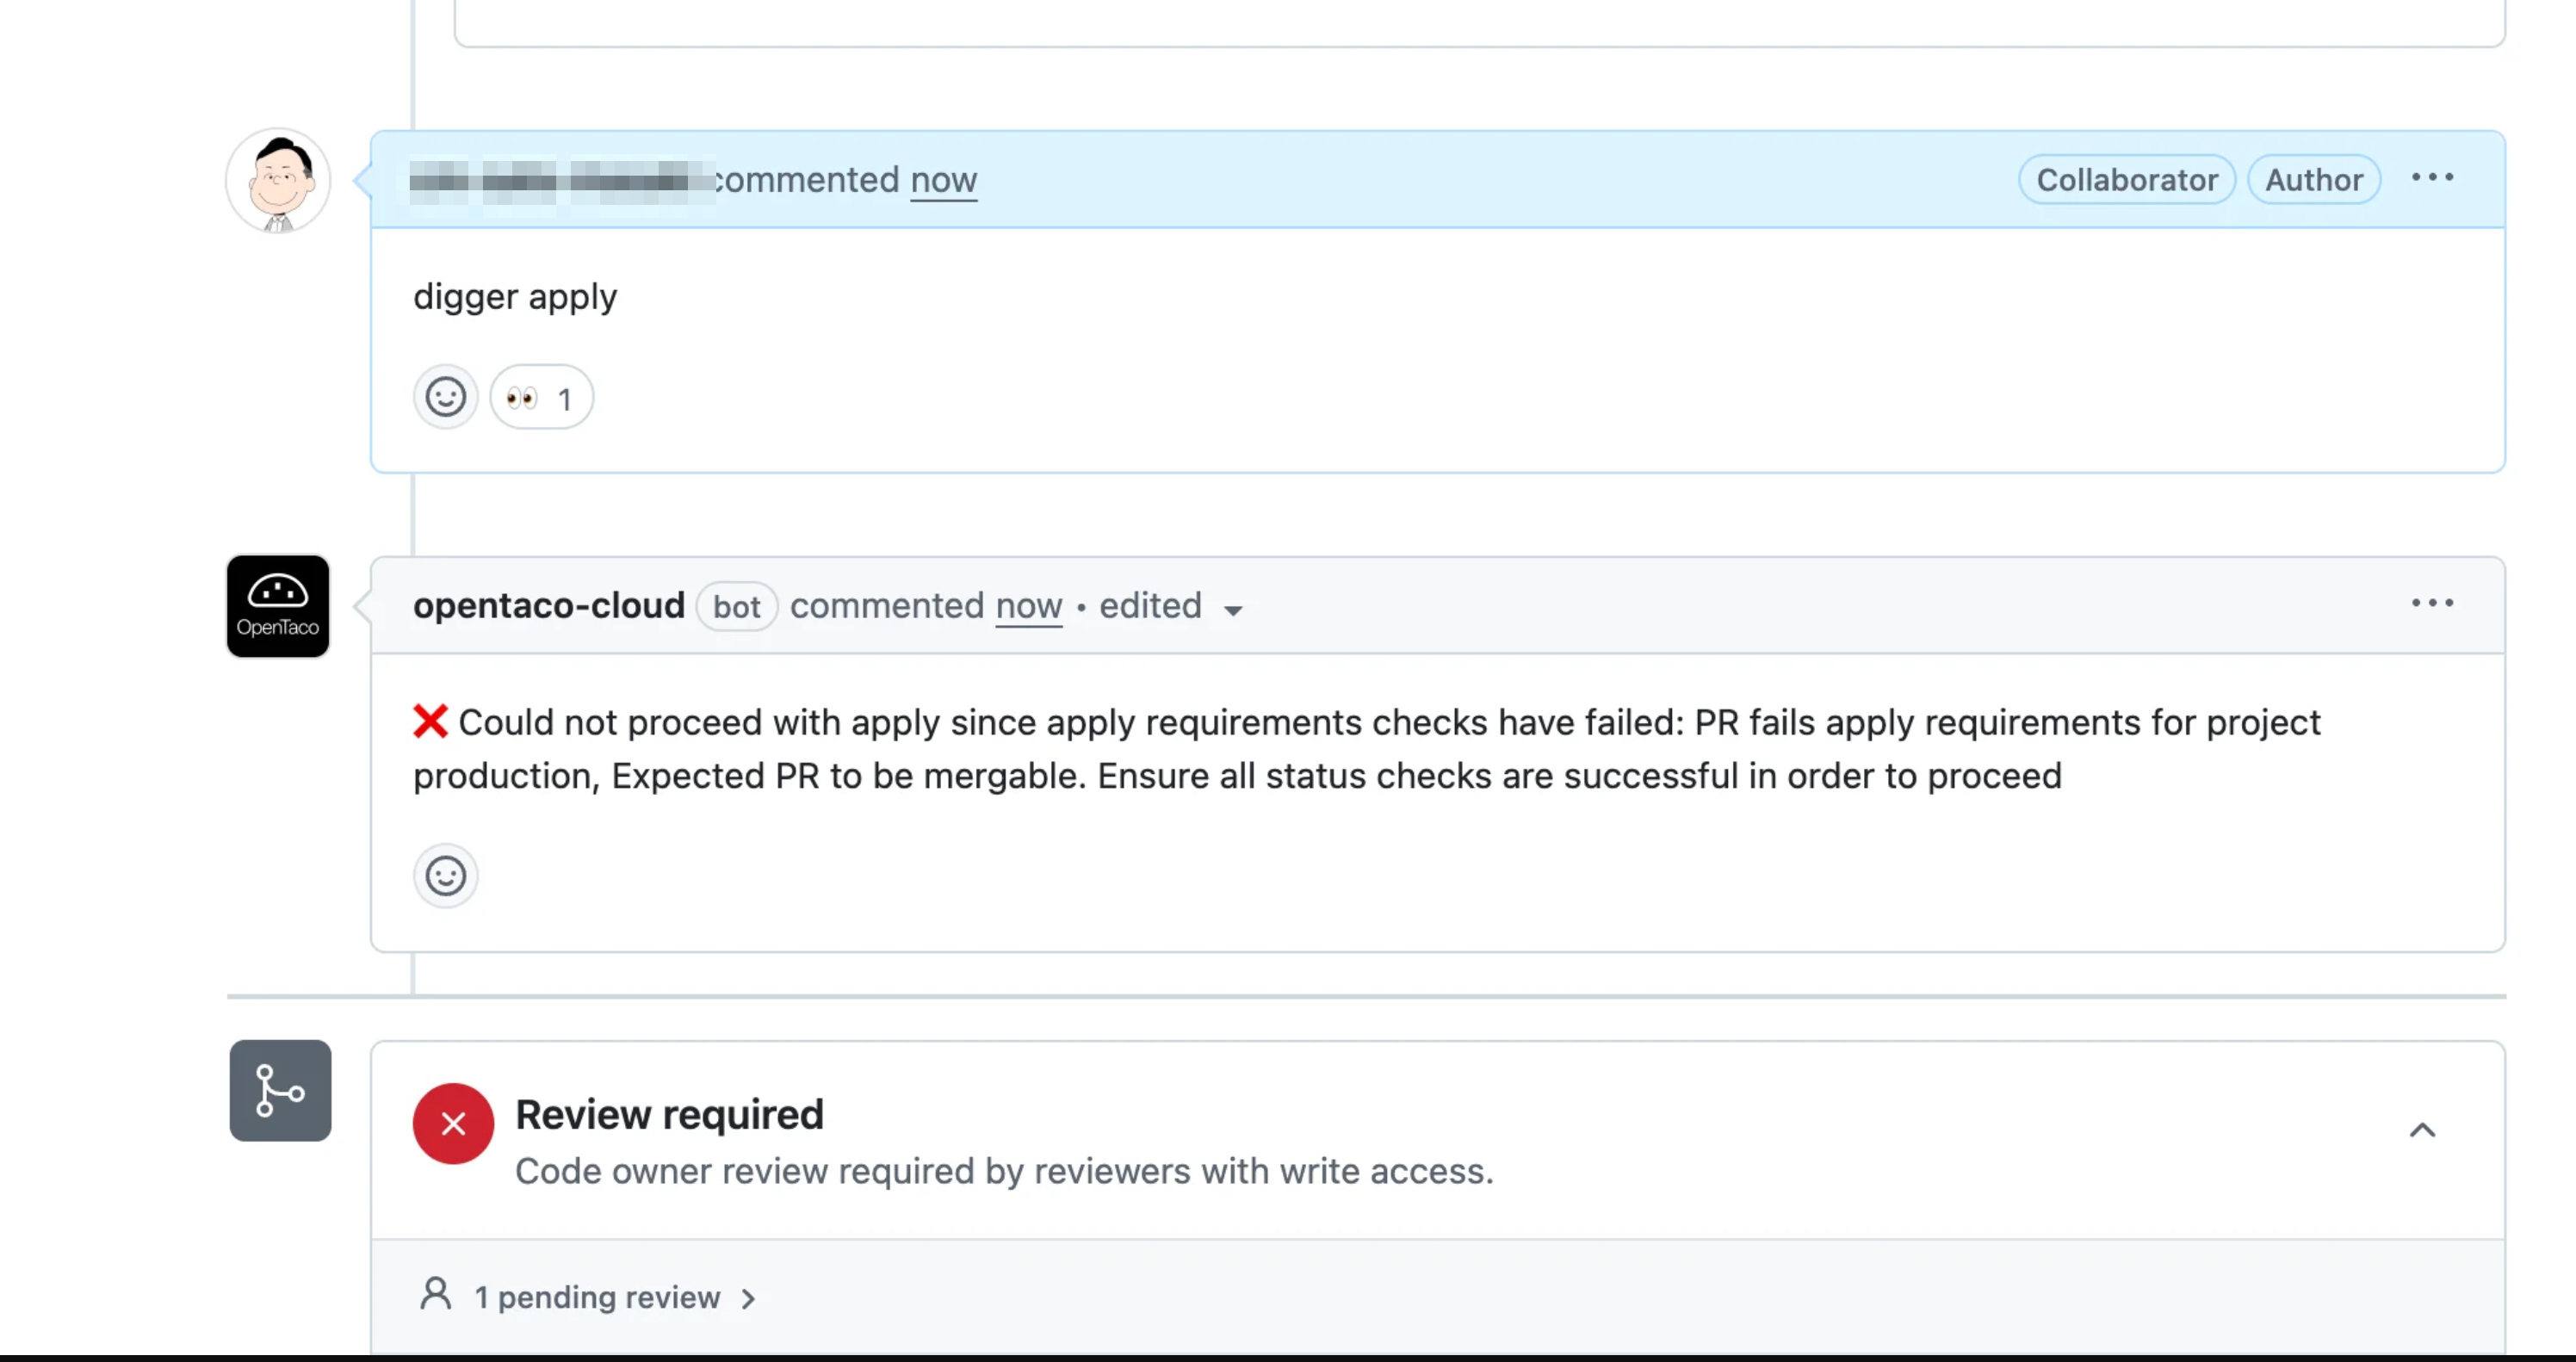The width and height of the screenshot is (2576, 1362).
Task: Click the Collaborator badge
Action: pos(2126,180)
